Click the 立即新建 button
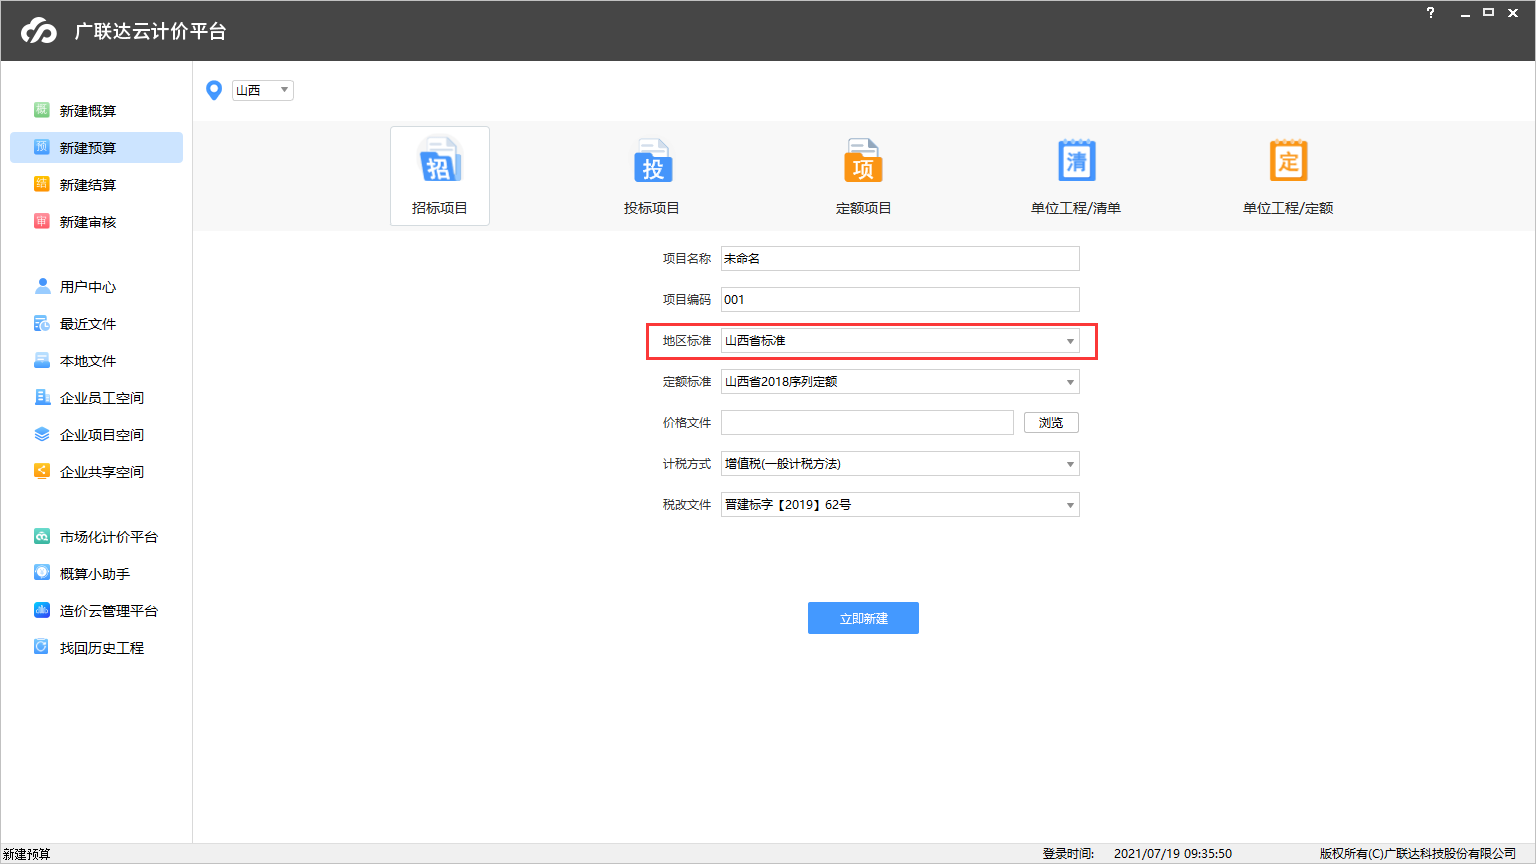 [863, 618]
